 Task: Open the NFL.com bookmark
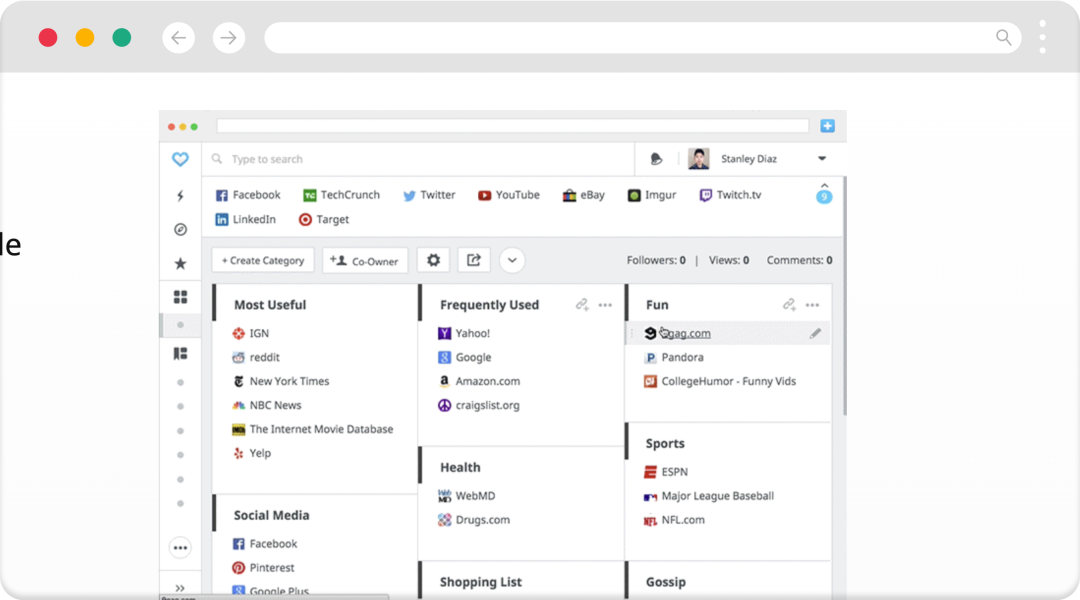click(674, 520)
